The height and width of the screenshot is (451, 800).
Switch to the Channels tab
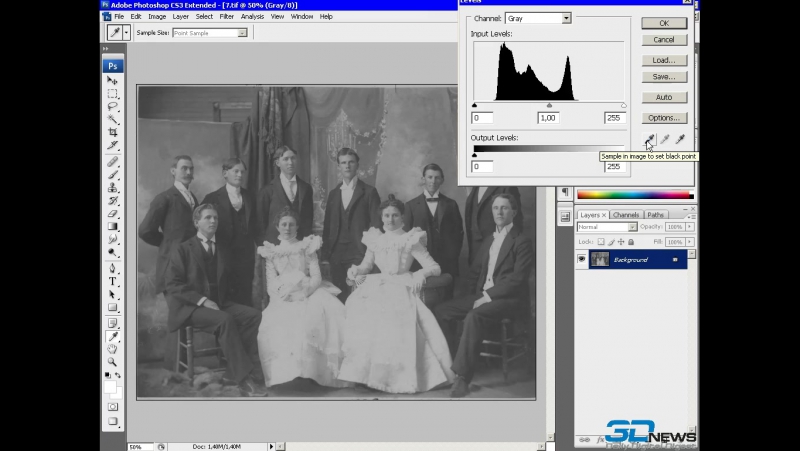pyautogui.click(x=626, y=215)
